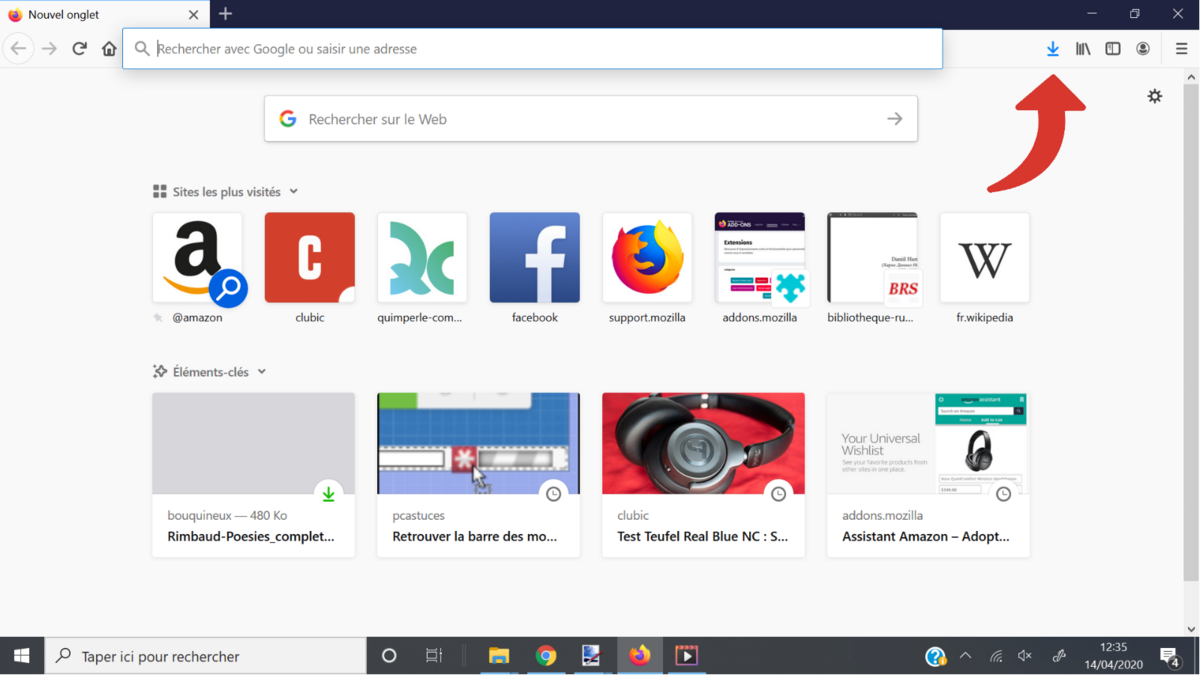
Task: Open new tab page settings gear
Action: click(x=1155, y=96)
